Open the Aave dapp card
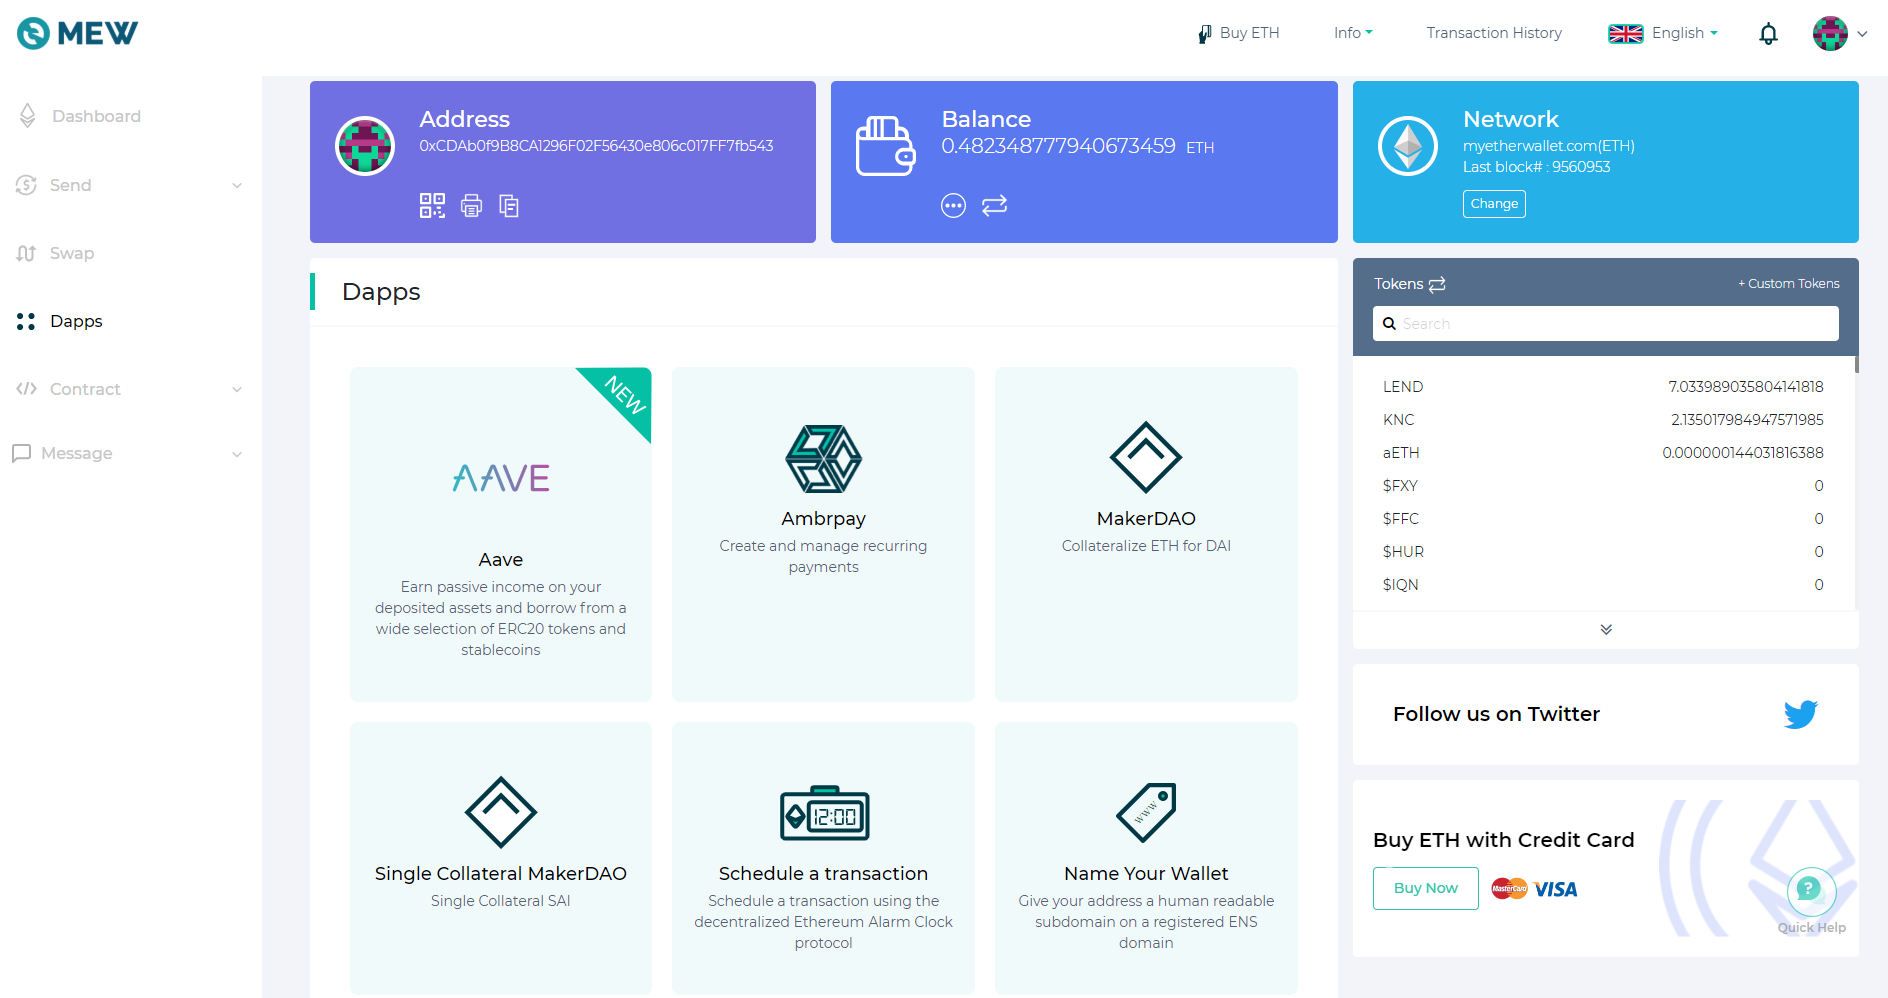The image size is (1888, 998). point(501,534)
